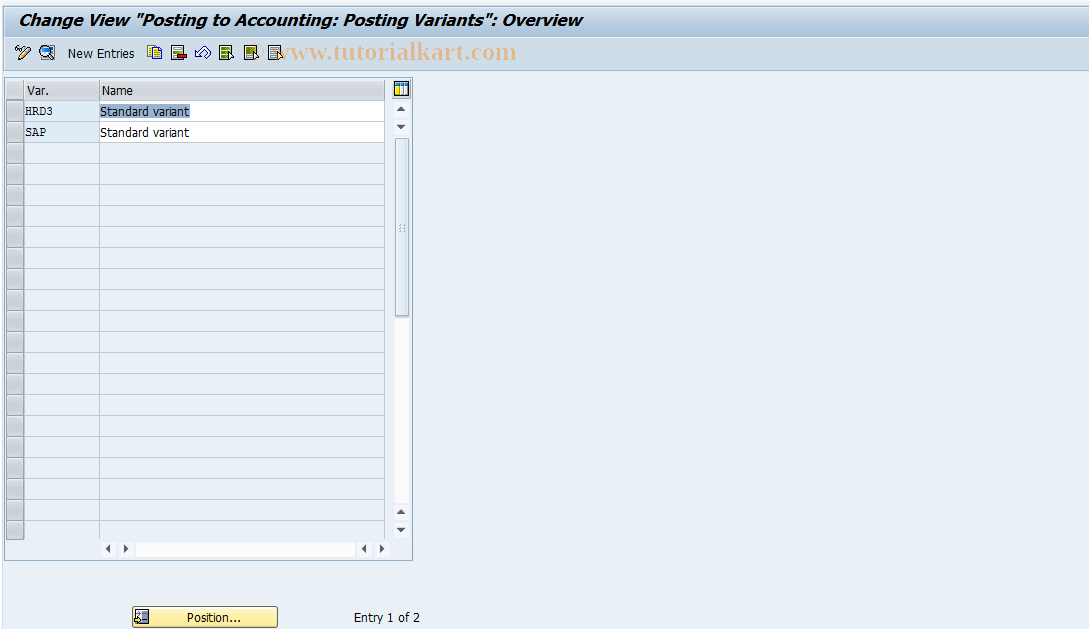
Task: Click the select-all corner cell of the table
Action: coord(15,90)
